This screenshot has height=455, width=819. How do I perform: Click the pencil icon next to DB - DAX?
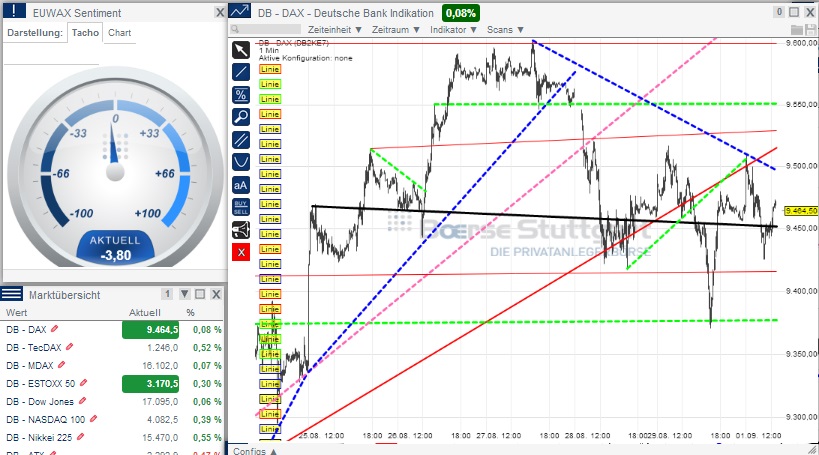point(54,329)
